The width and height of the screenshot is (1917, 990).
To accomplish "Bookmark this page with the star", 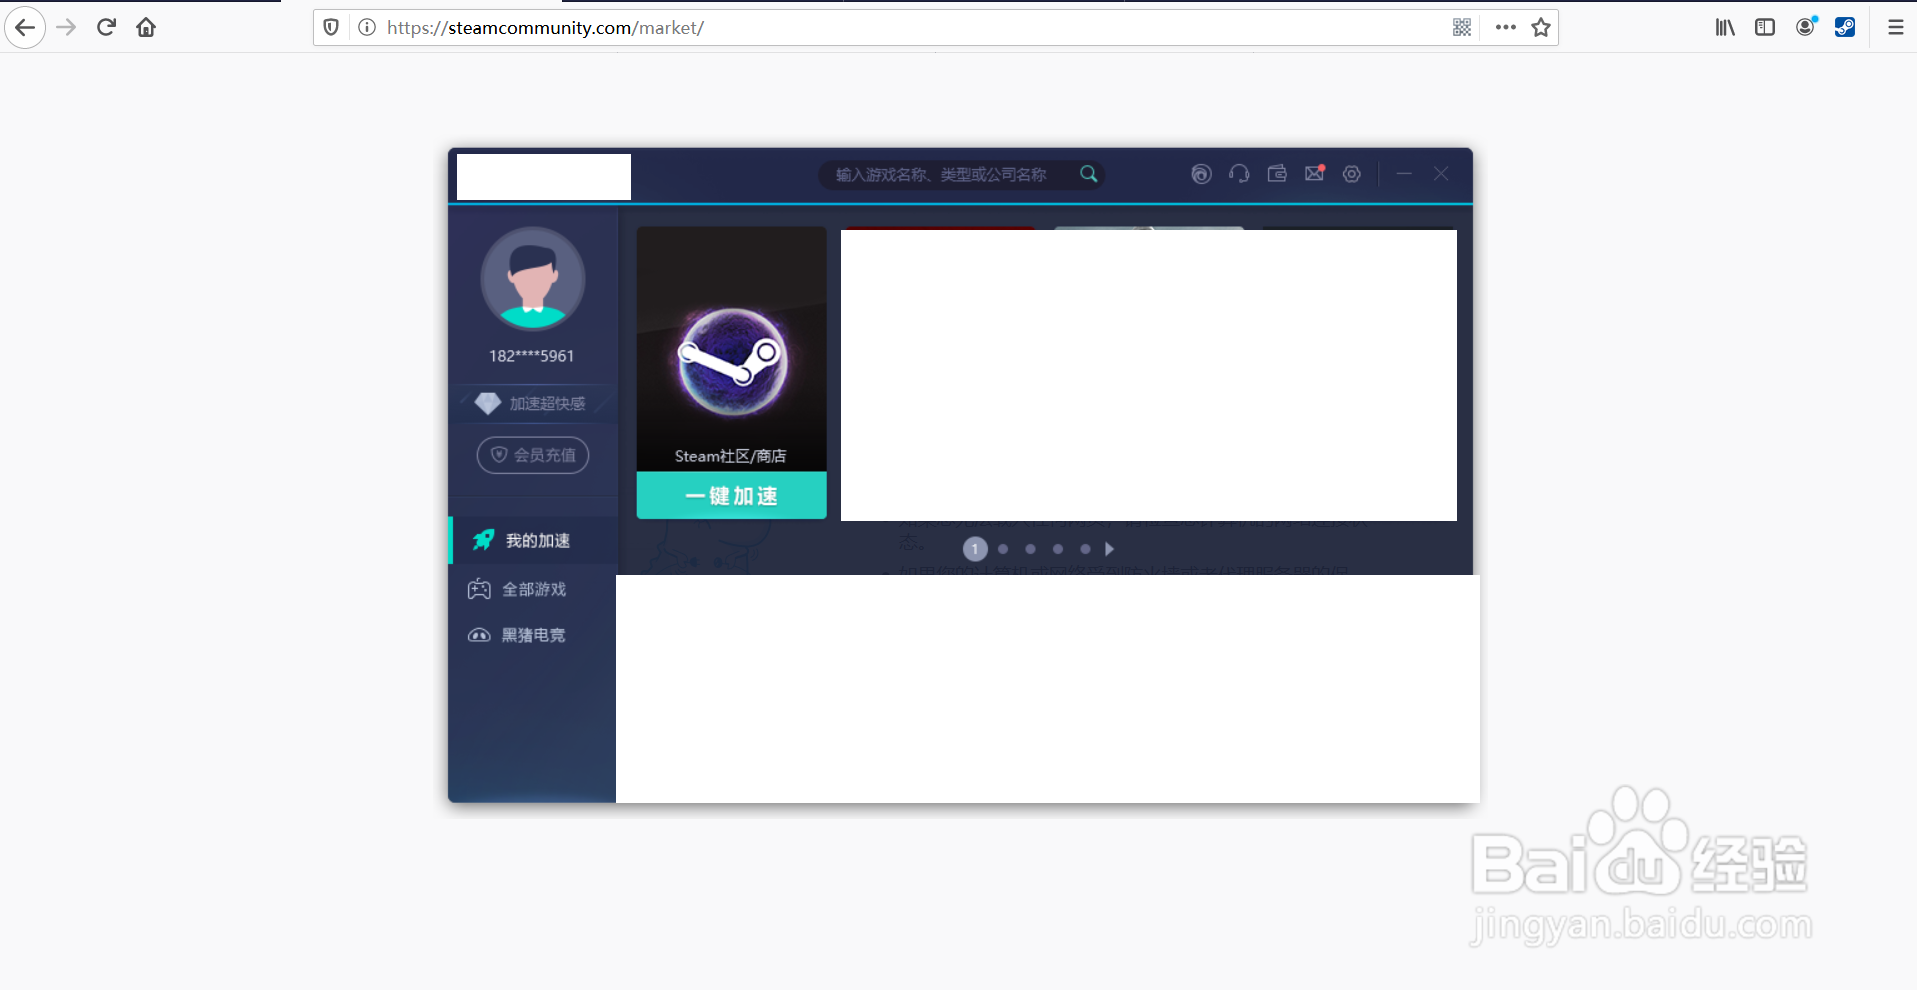I will (x=1541, y=27).
